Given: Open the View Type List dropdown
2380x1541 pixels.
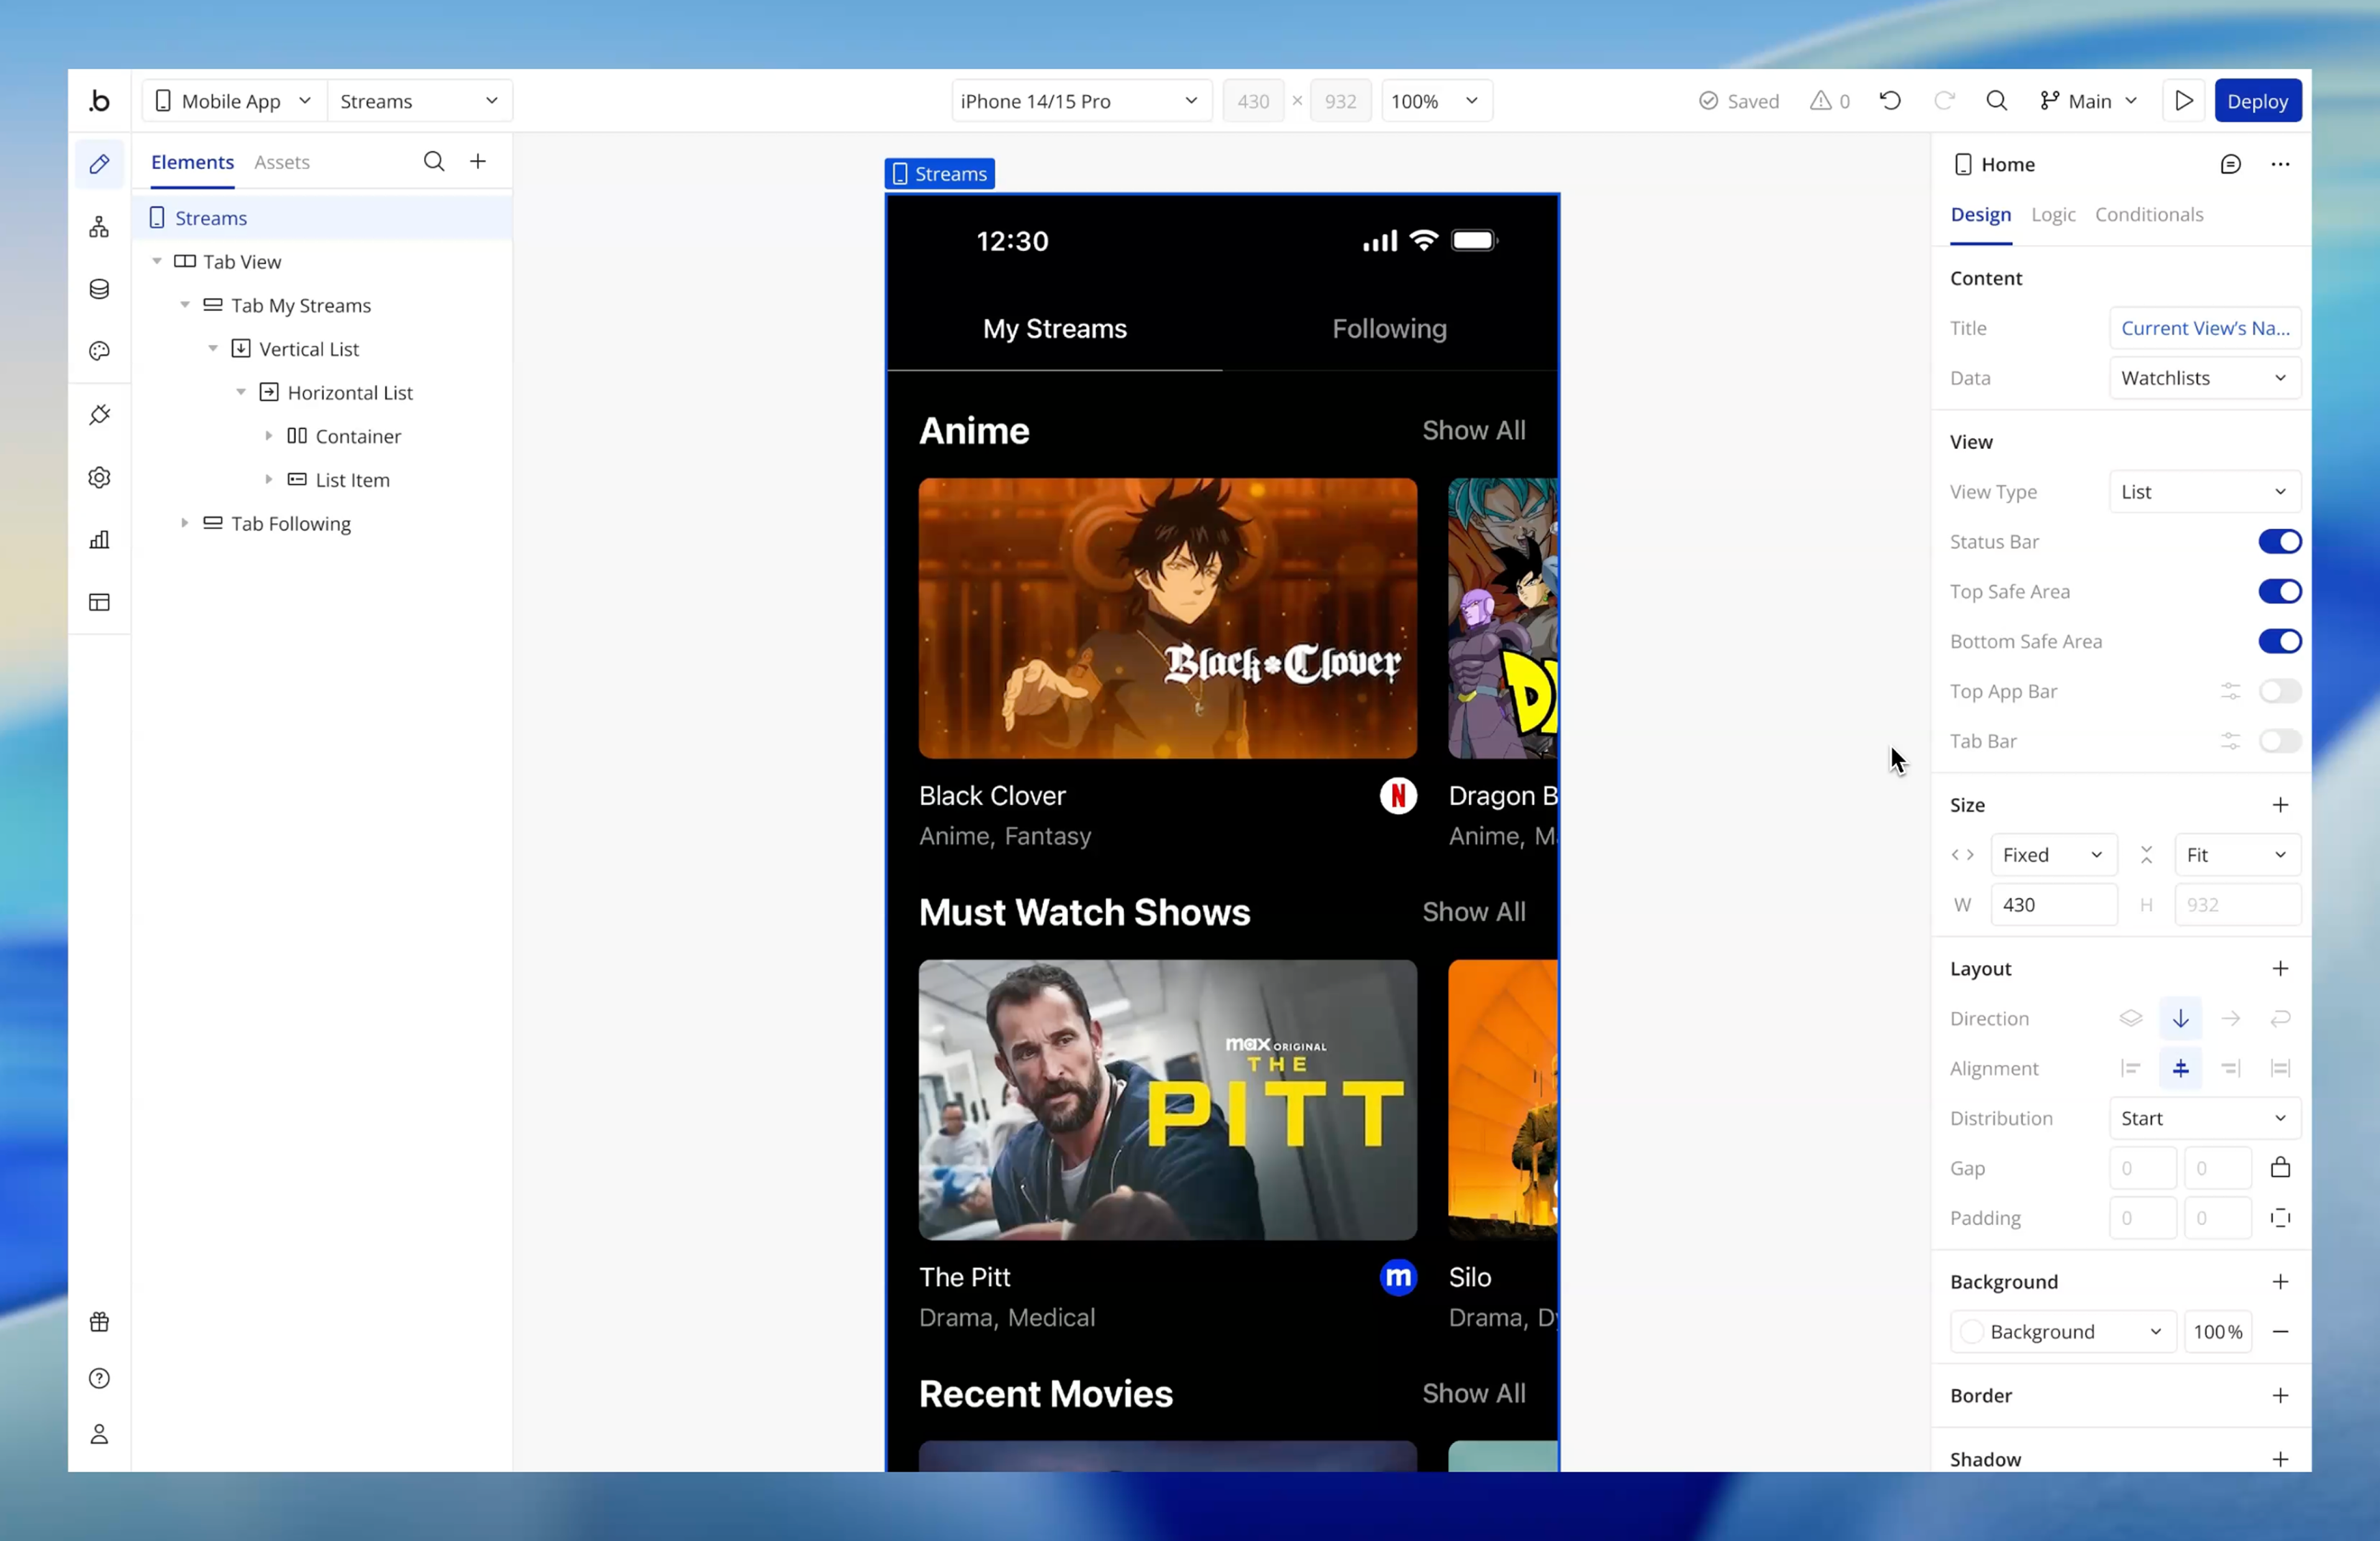Looking at the screenshot, I should tap(2205, 492).
